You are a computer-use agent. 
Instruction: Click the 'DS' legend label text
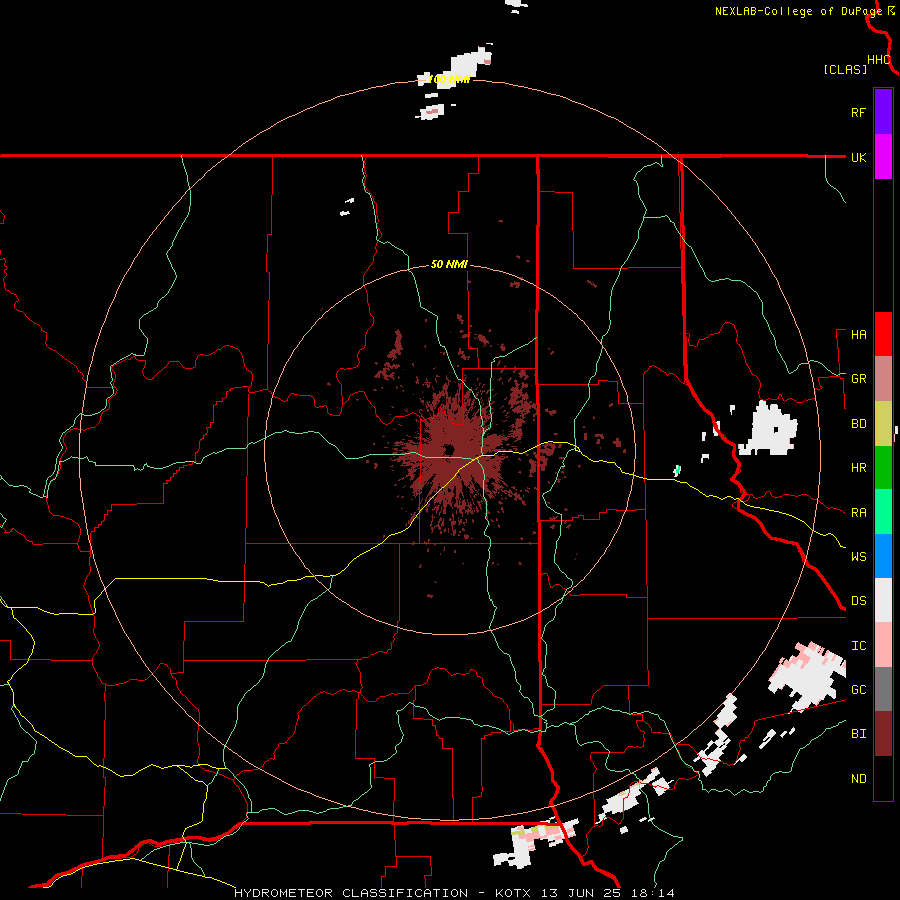click(858, 601)
